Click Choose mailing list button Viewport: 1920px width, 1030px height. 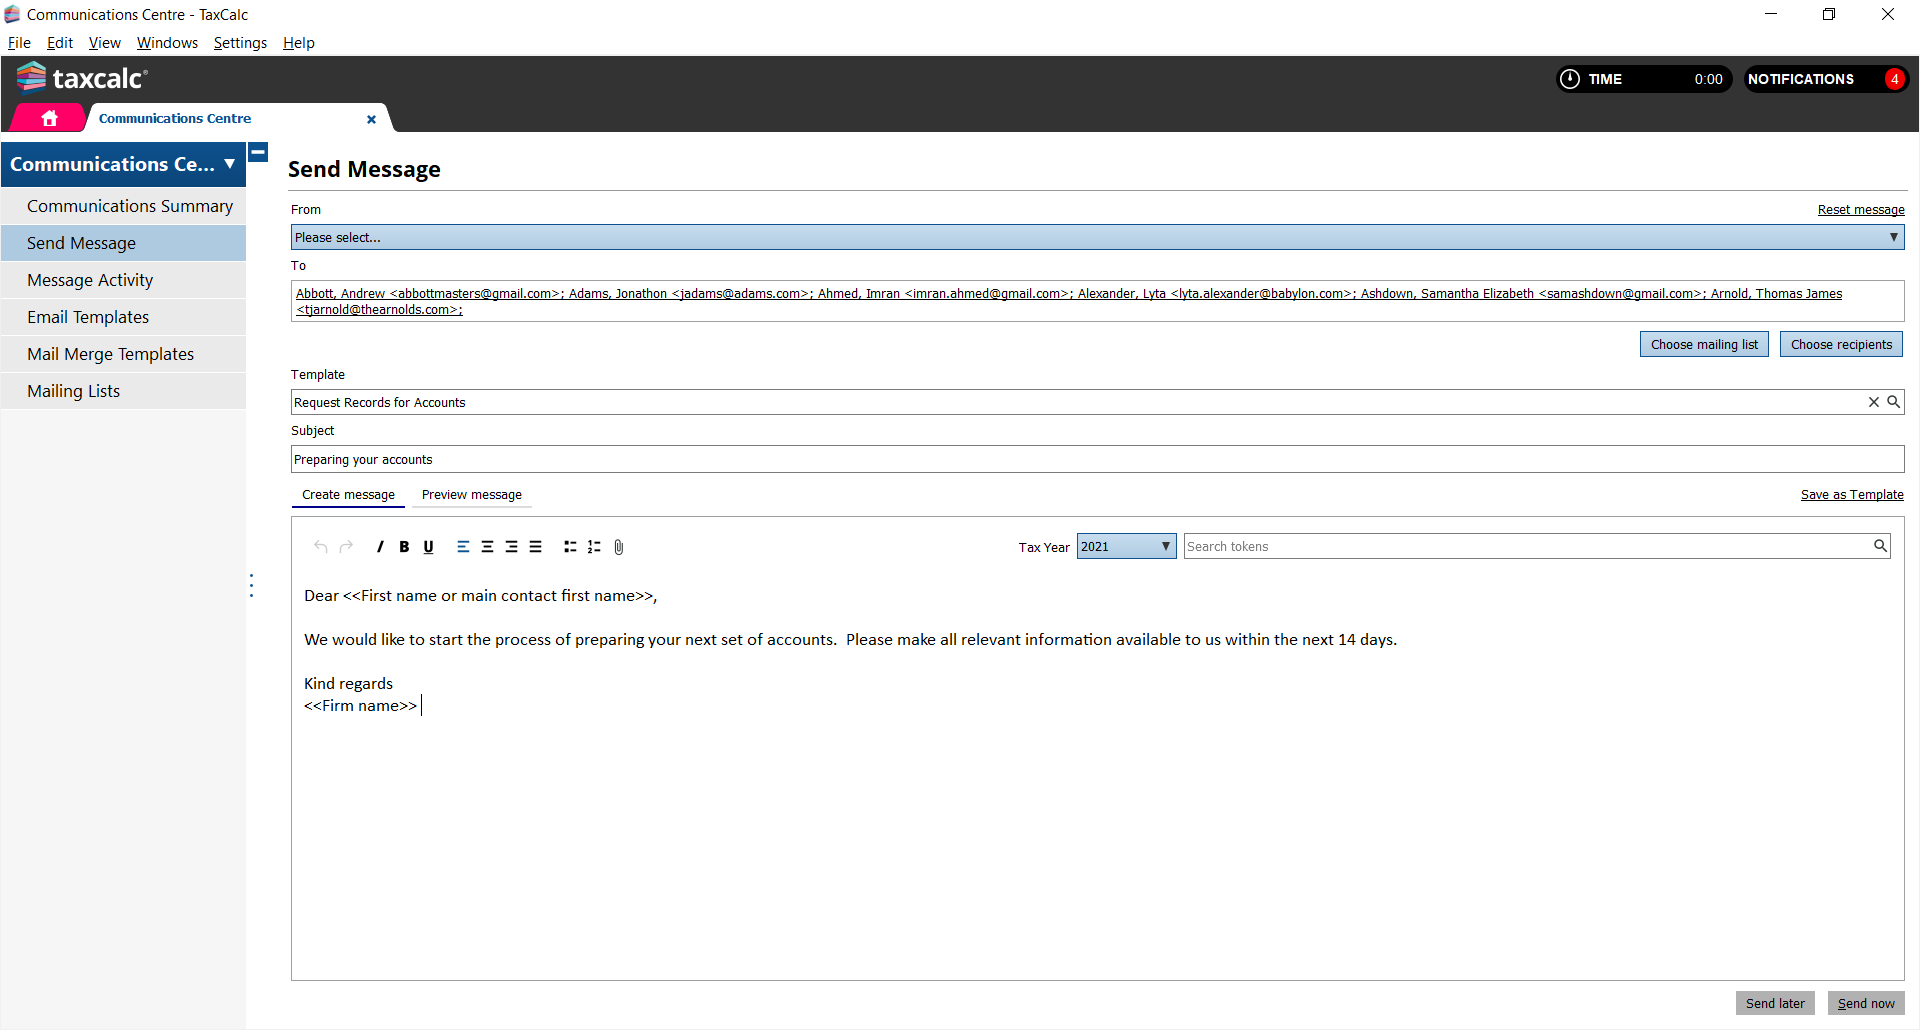pyautogui.click(x=1703, y=344)
